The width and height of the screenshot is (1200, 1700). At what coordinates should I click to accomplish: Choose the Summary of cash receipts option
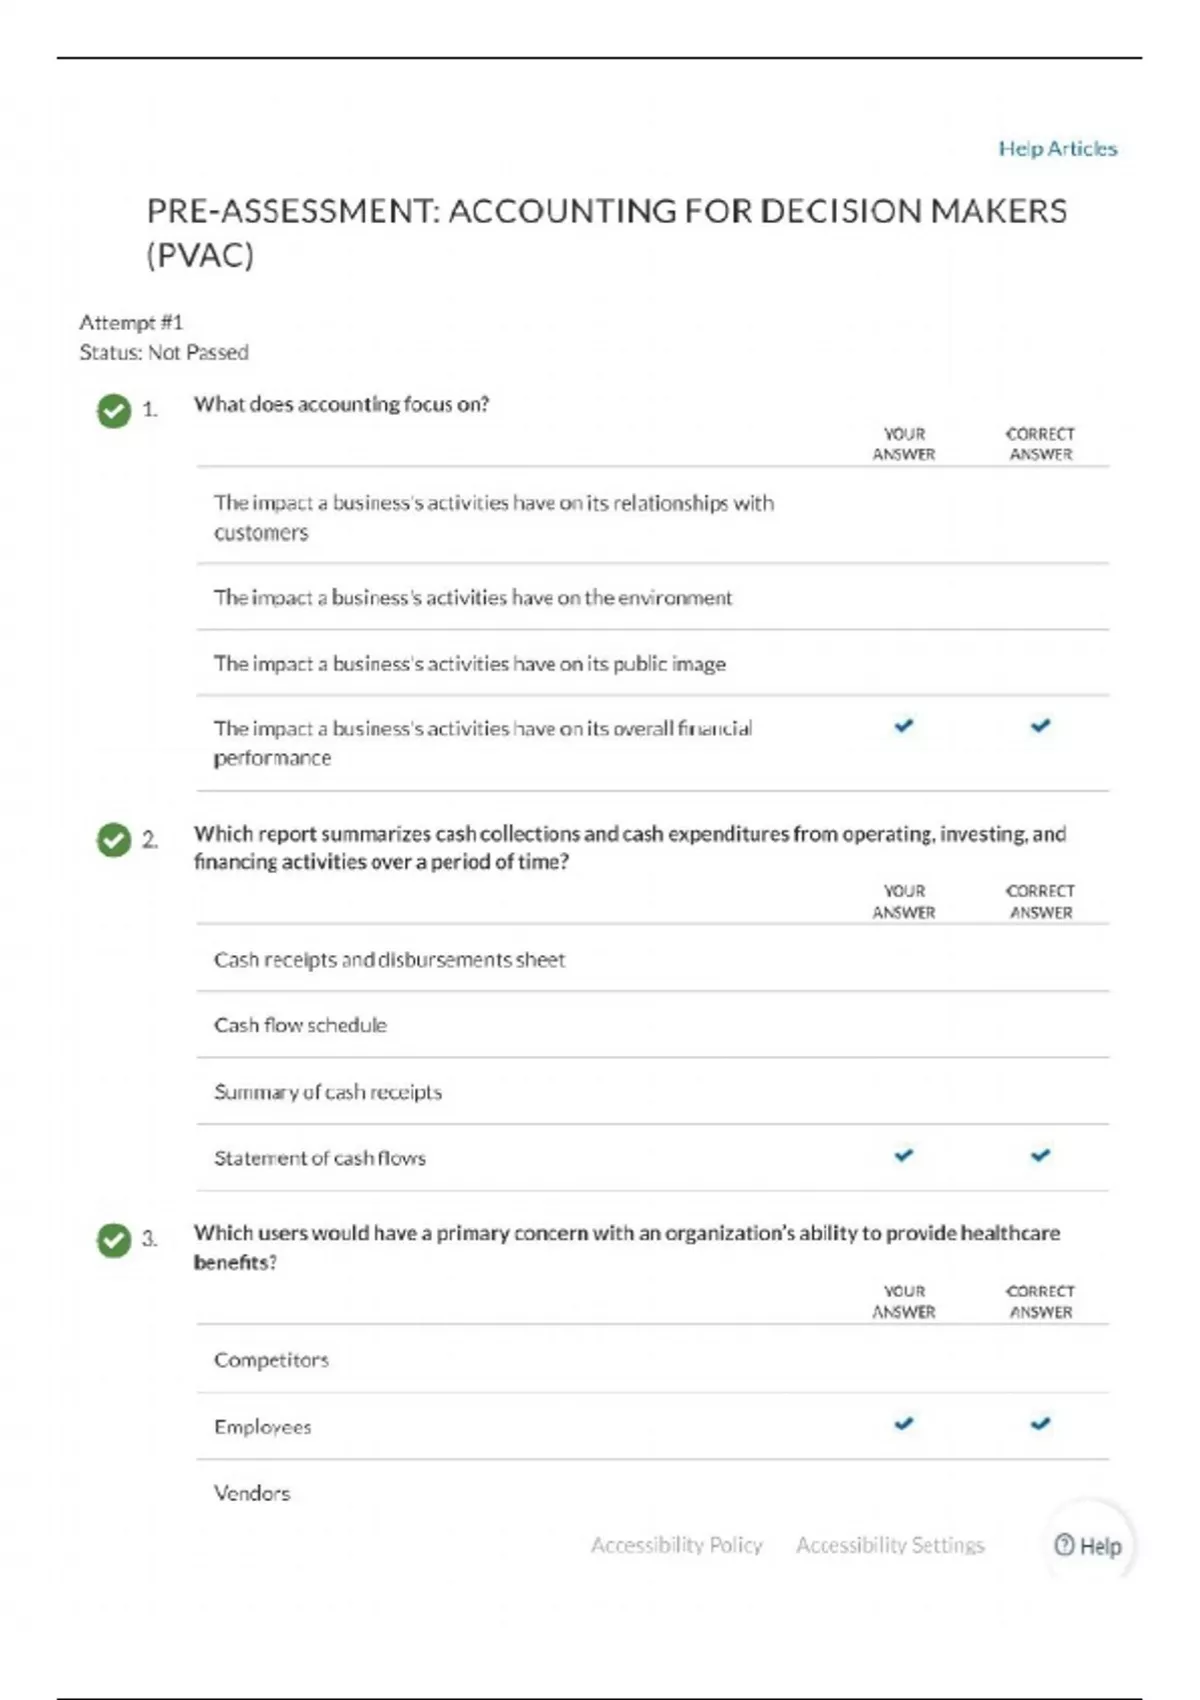pyautogui.click(x=328, y=1092)
